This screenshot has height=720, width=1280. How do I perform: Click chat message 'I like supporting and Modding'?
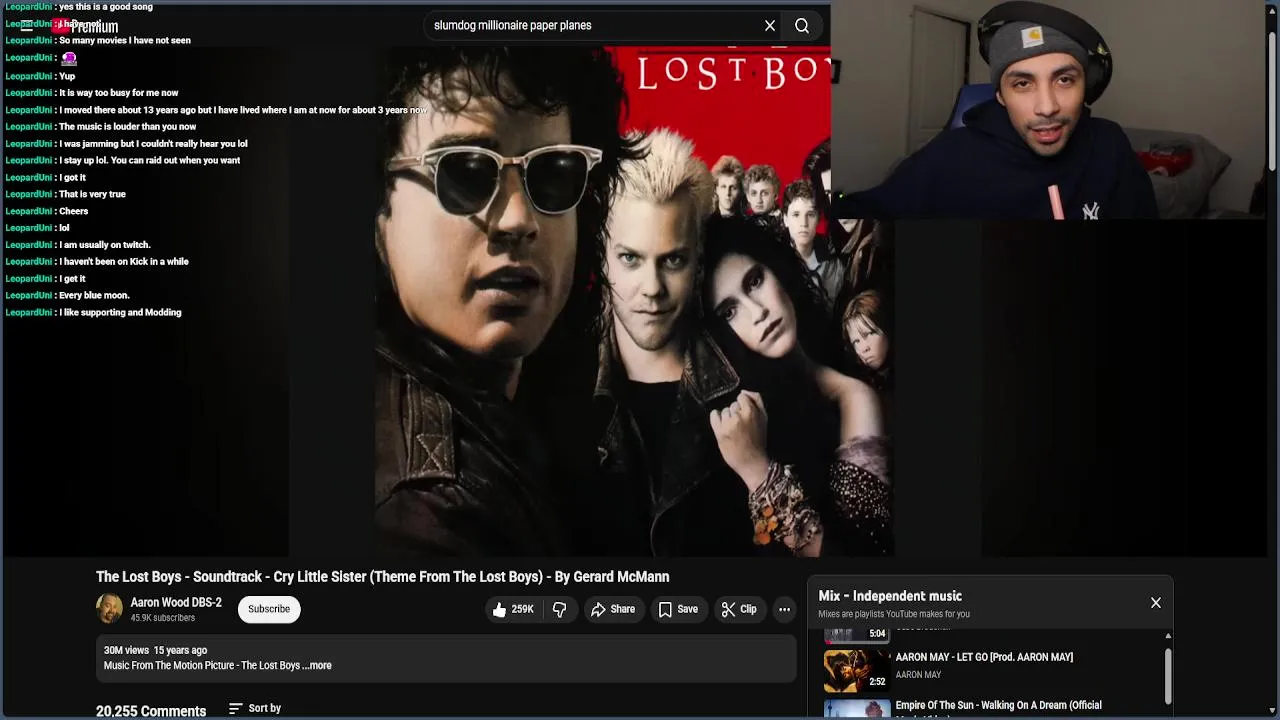tap(120, 312)
